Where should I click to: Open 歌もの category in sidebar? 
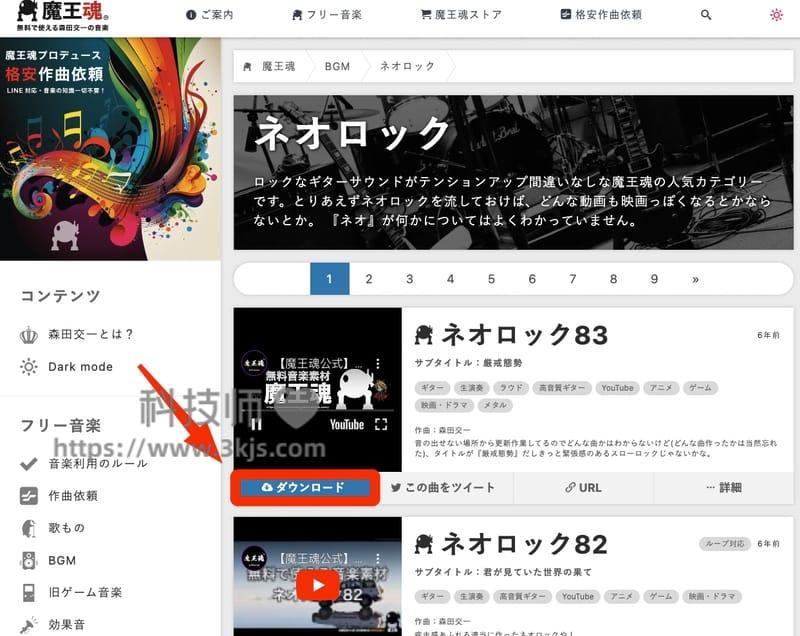pos(66,527)
